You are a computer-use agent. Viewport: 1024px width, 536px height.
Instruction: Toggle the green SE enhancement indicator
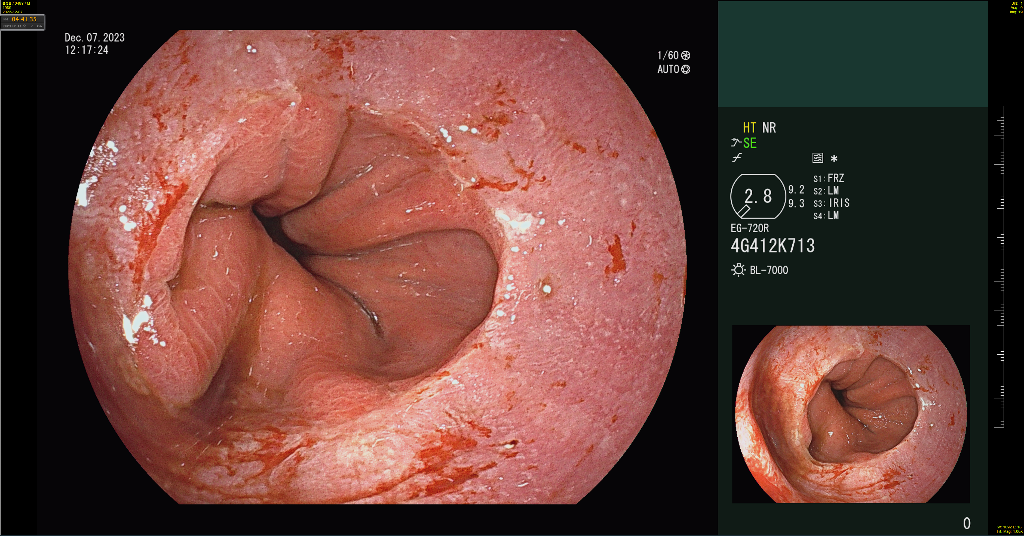[x=750, y=143]
